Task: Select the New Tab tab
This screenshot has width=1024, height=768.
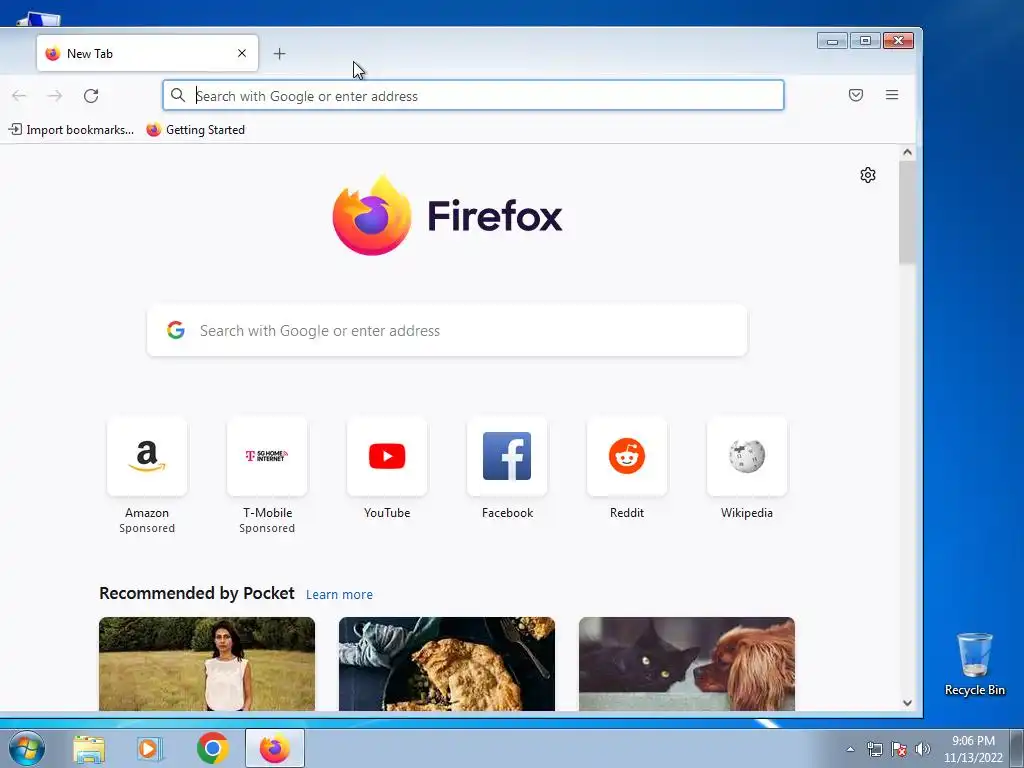Action: click(x=148, y=54)
